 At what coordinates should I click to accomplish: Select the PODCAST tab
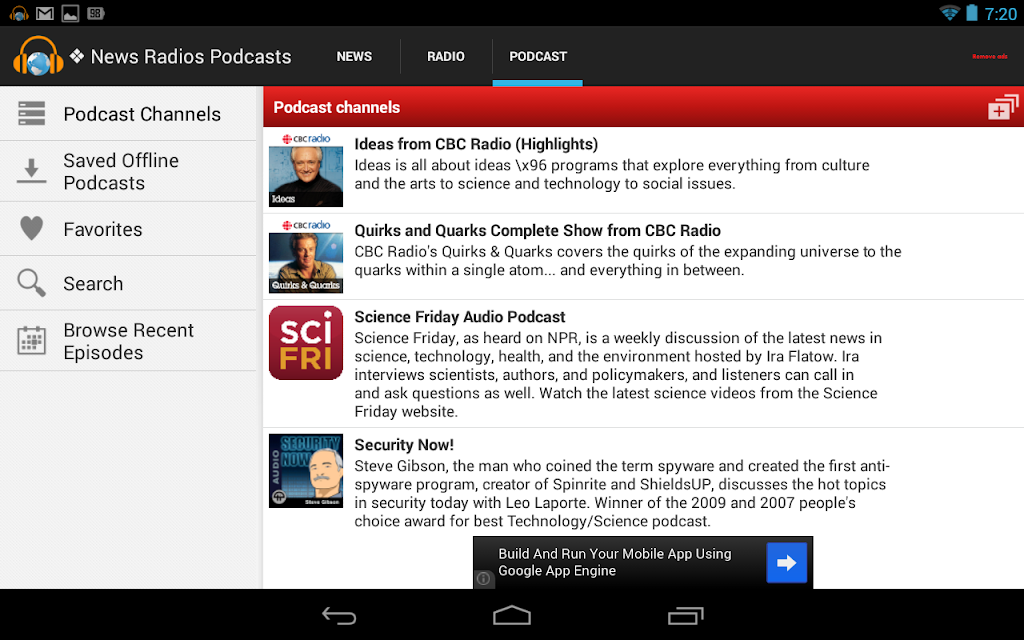[x=537, y=56]
